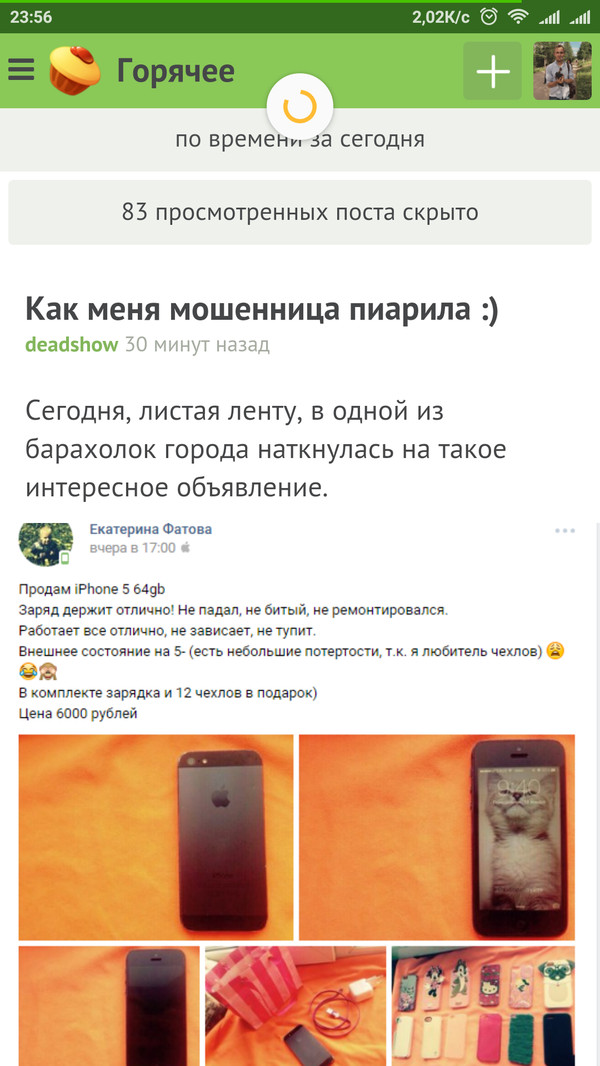Tap the Pikabu cupcake logo

(x=75, y=70)
